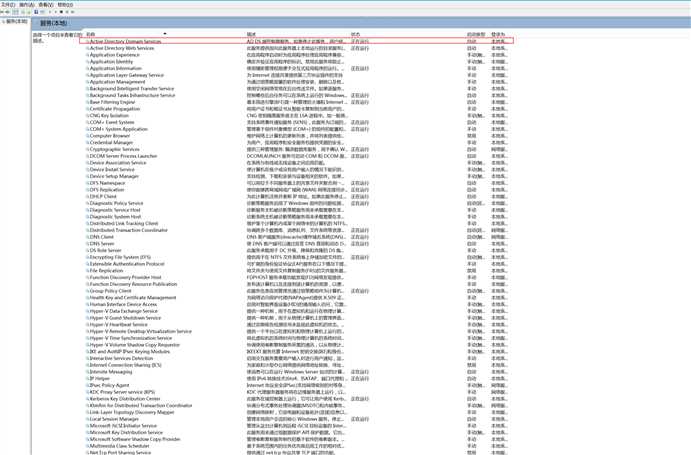
Task: Click the Restart Service toolbar icon
Action: tap(73, 12)
